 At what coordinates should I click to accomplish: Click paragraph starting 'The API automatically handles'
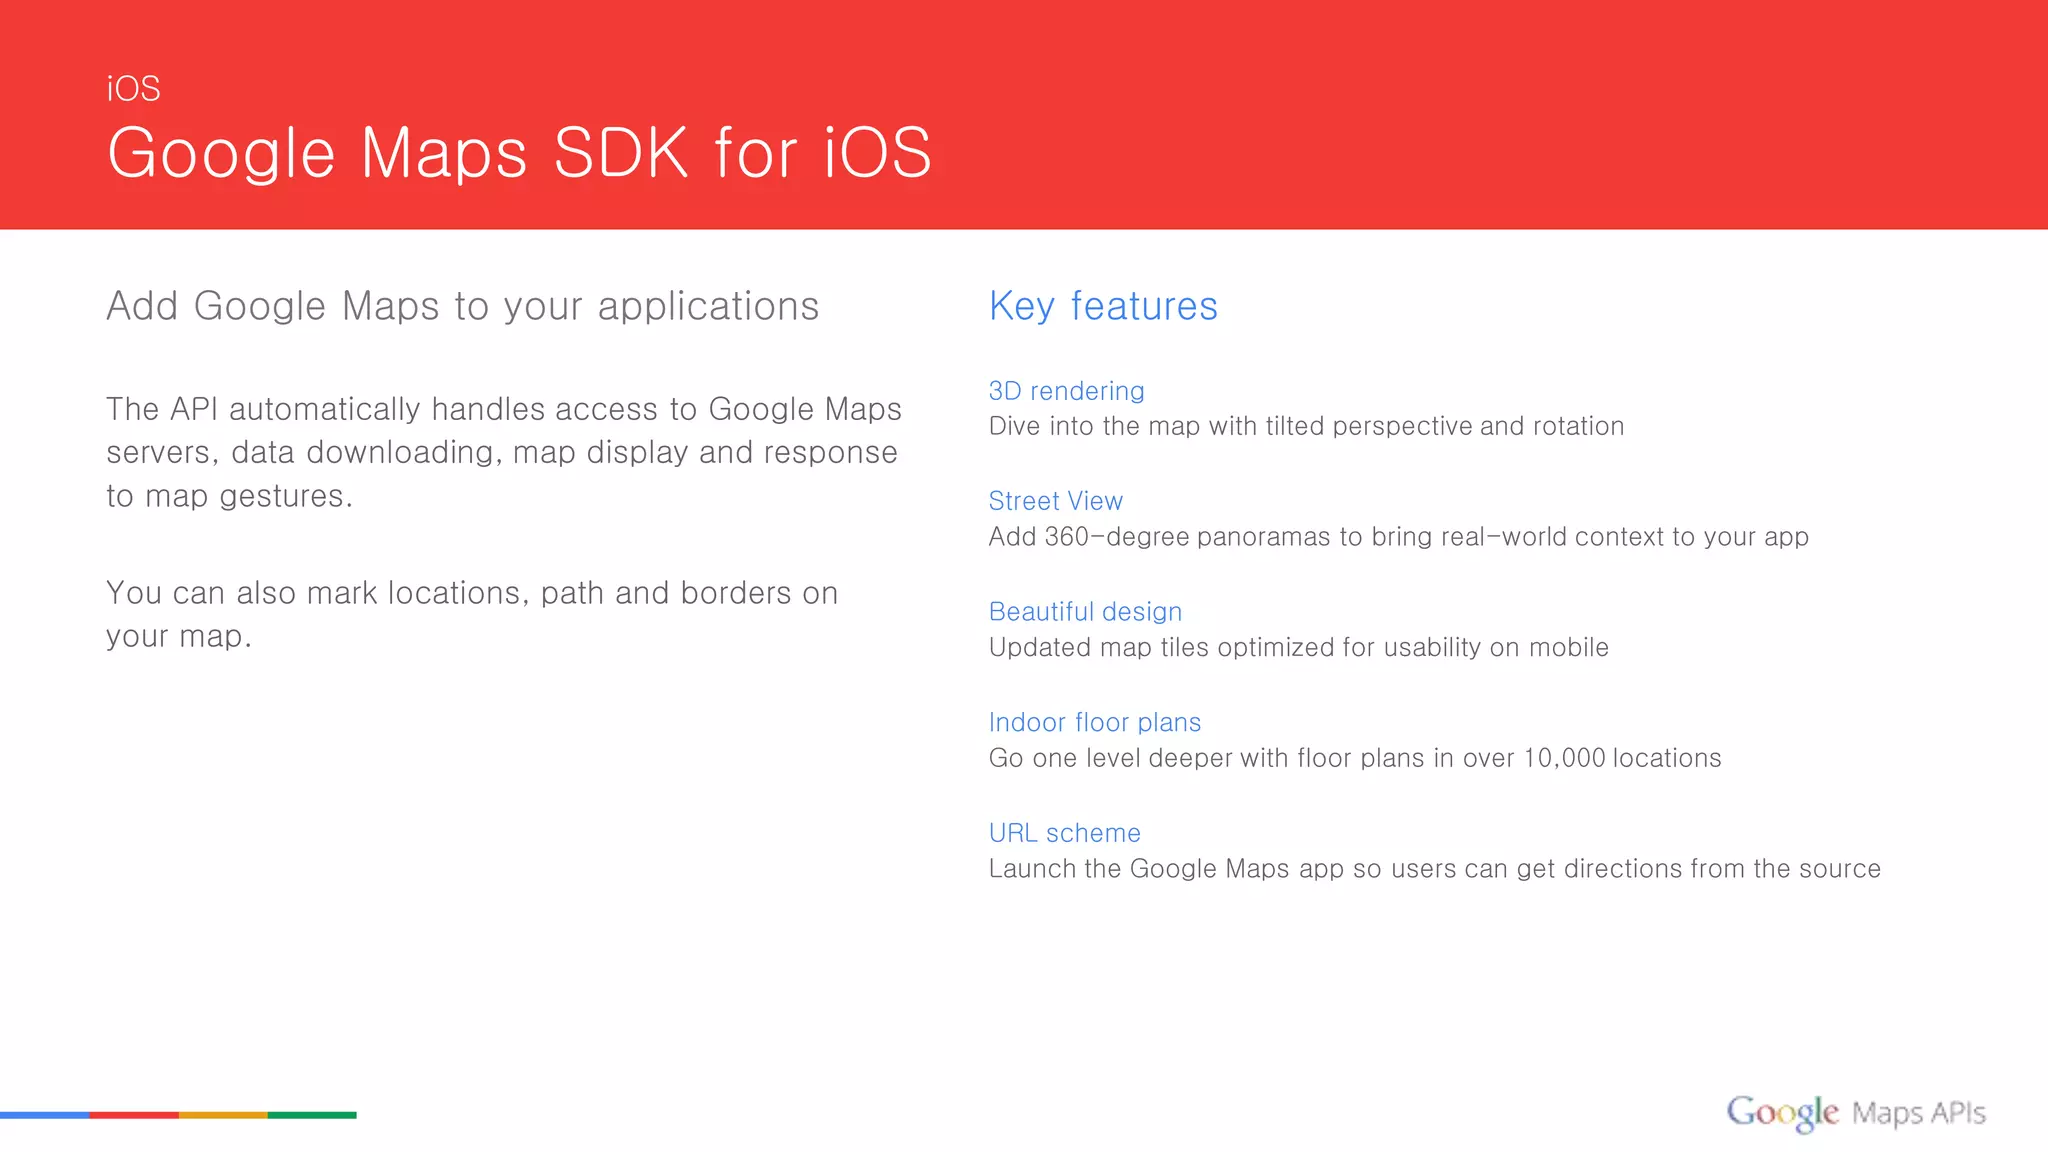(504, 453)
